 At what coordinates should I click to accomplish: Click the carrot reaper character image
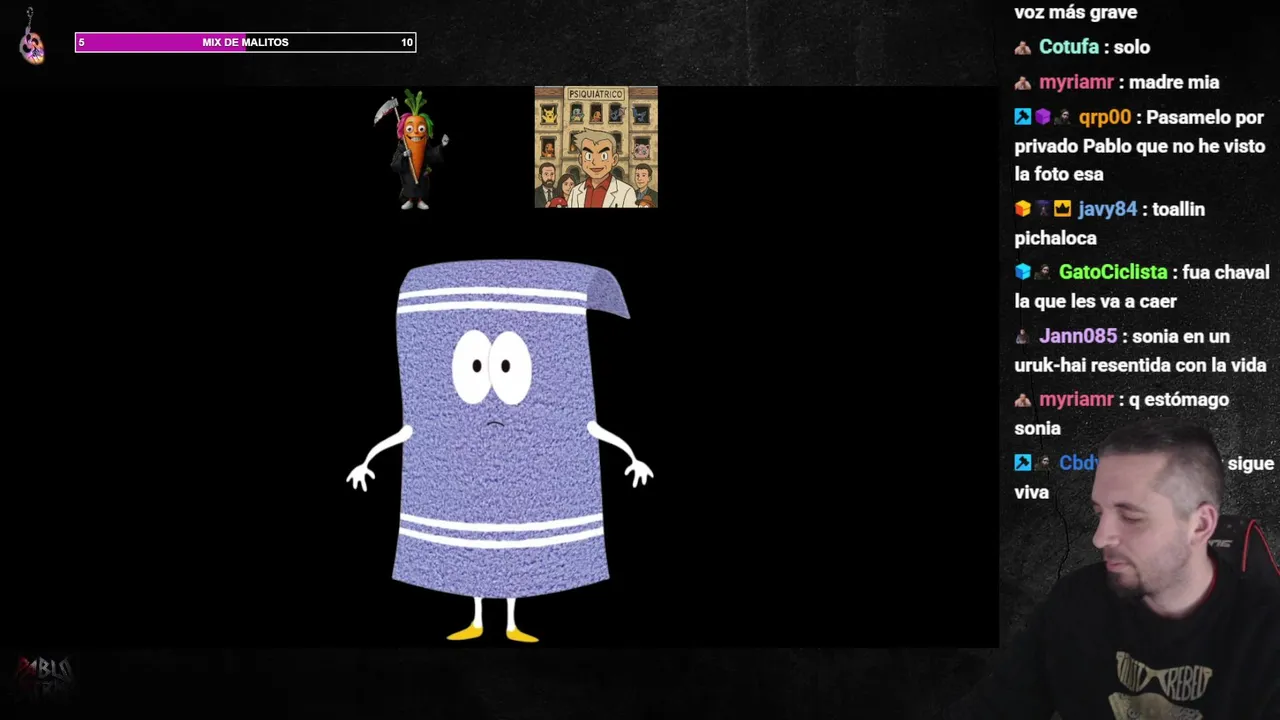pos(412,150)
